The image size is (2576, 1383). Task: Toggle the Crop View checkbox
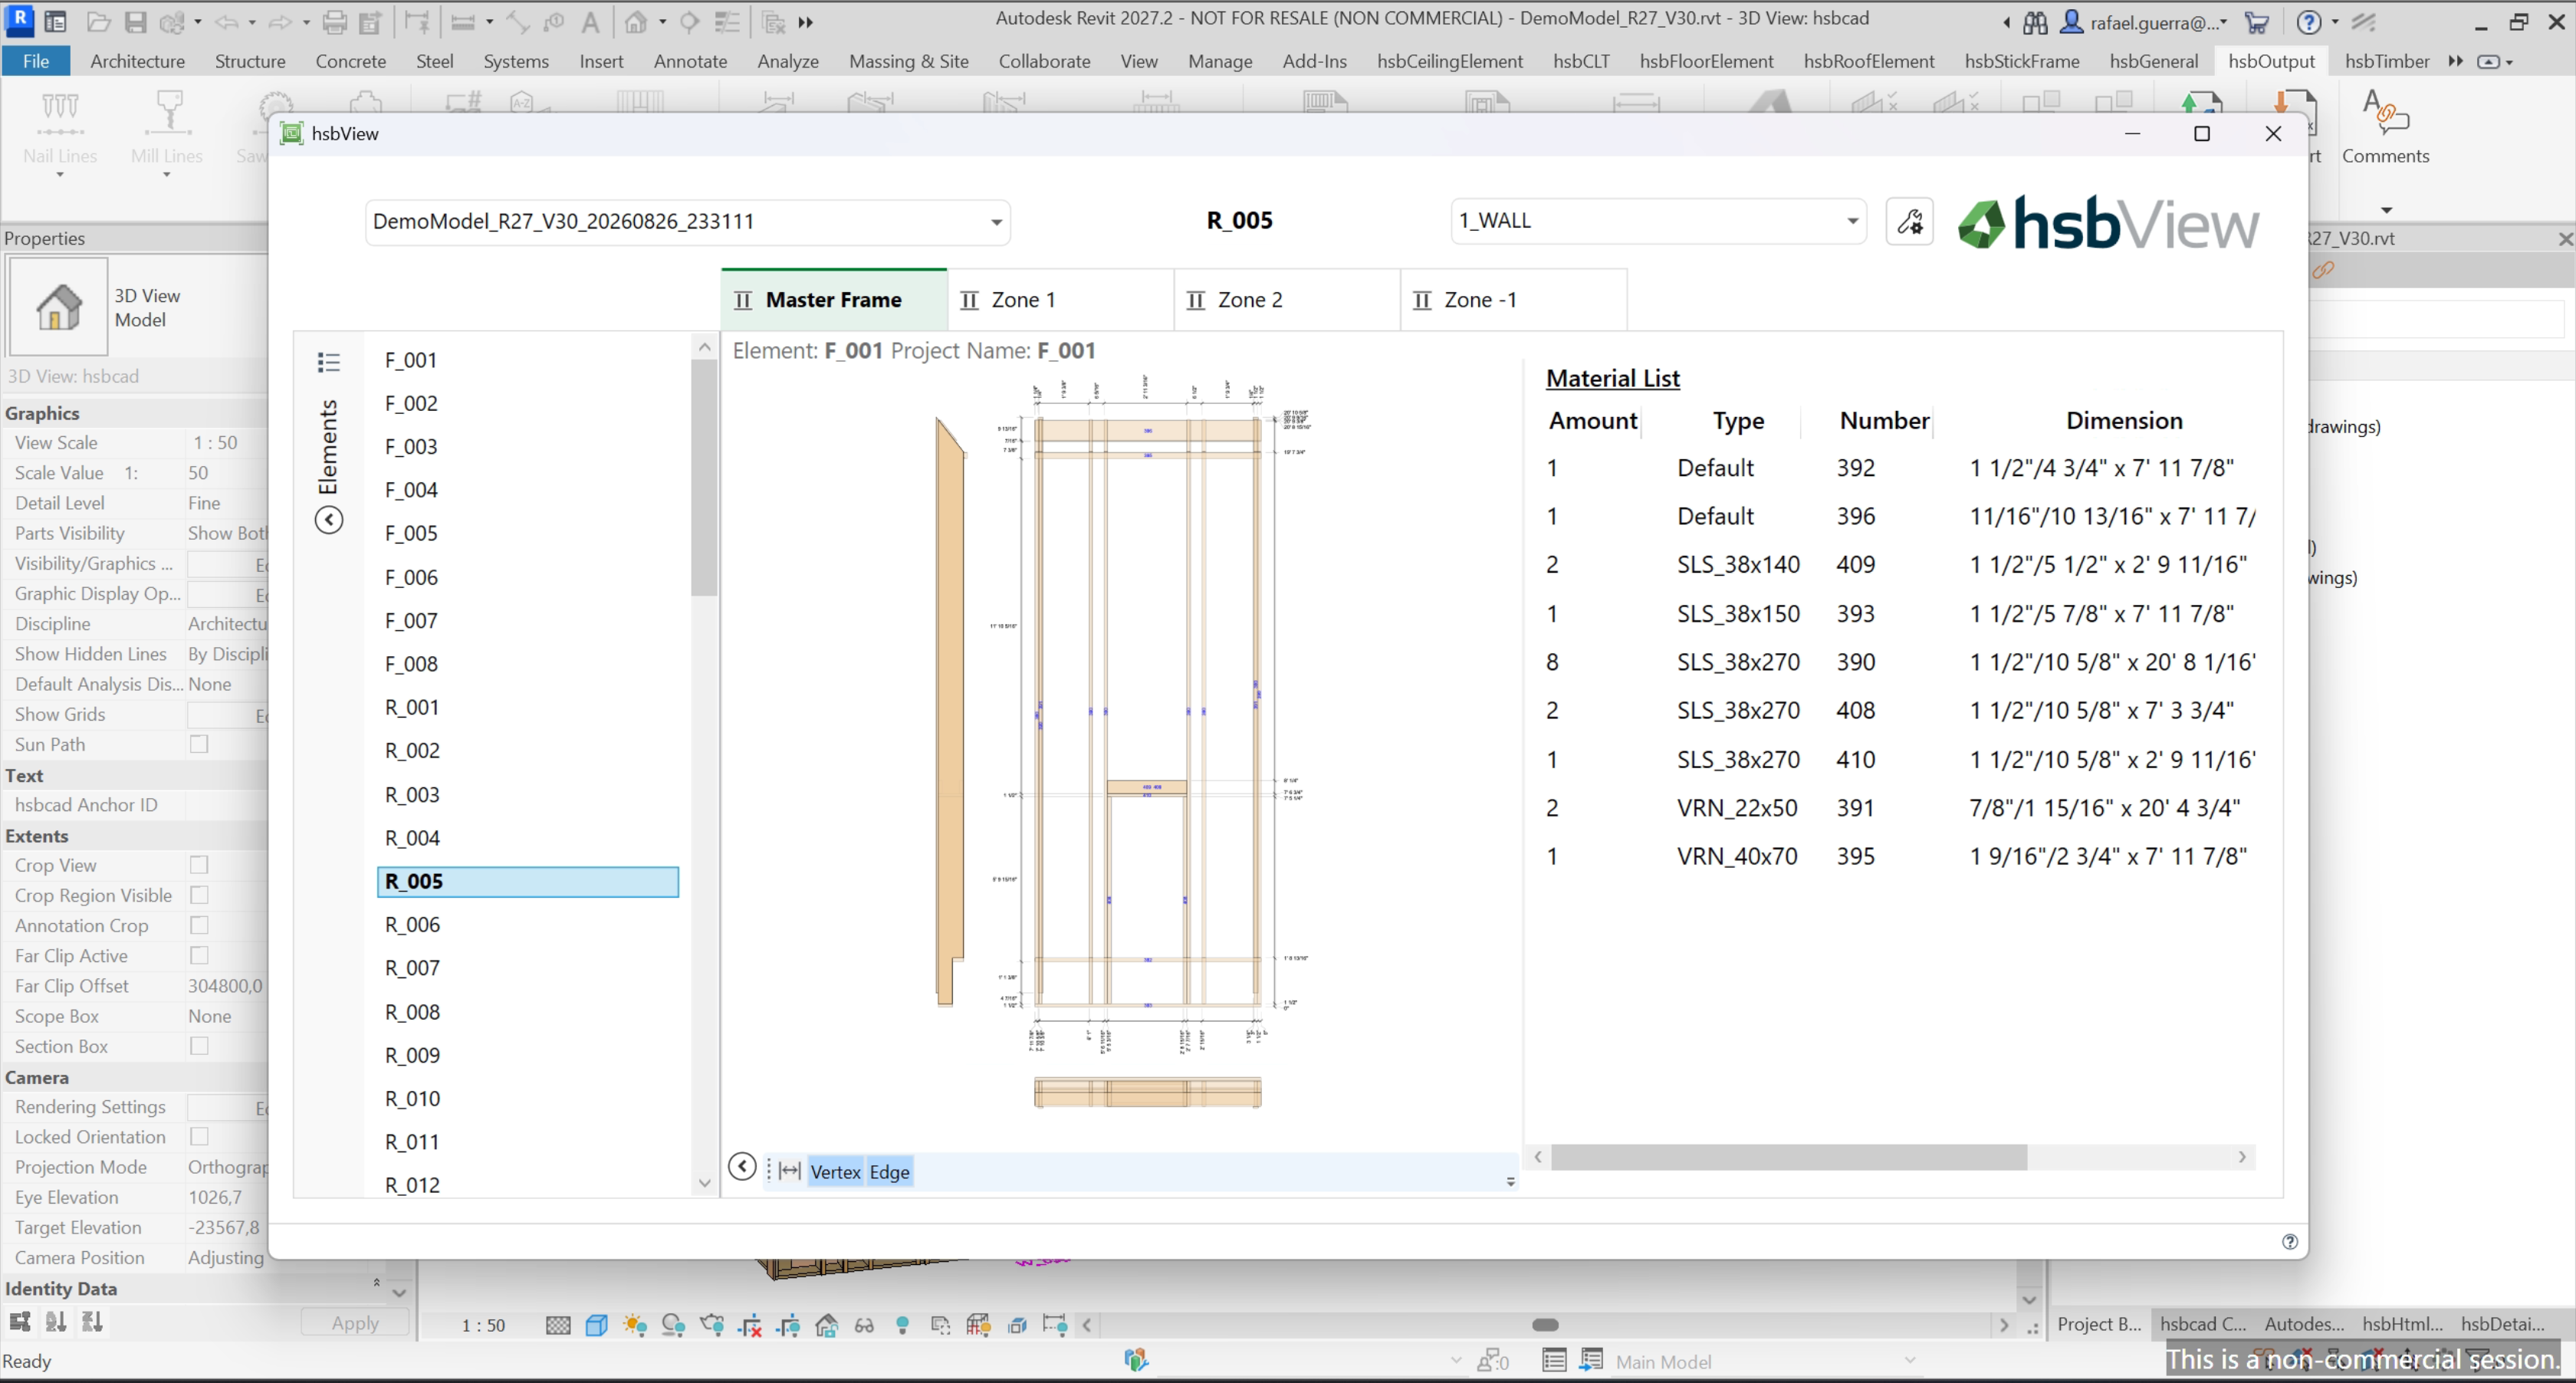point(199,865)
